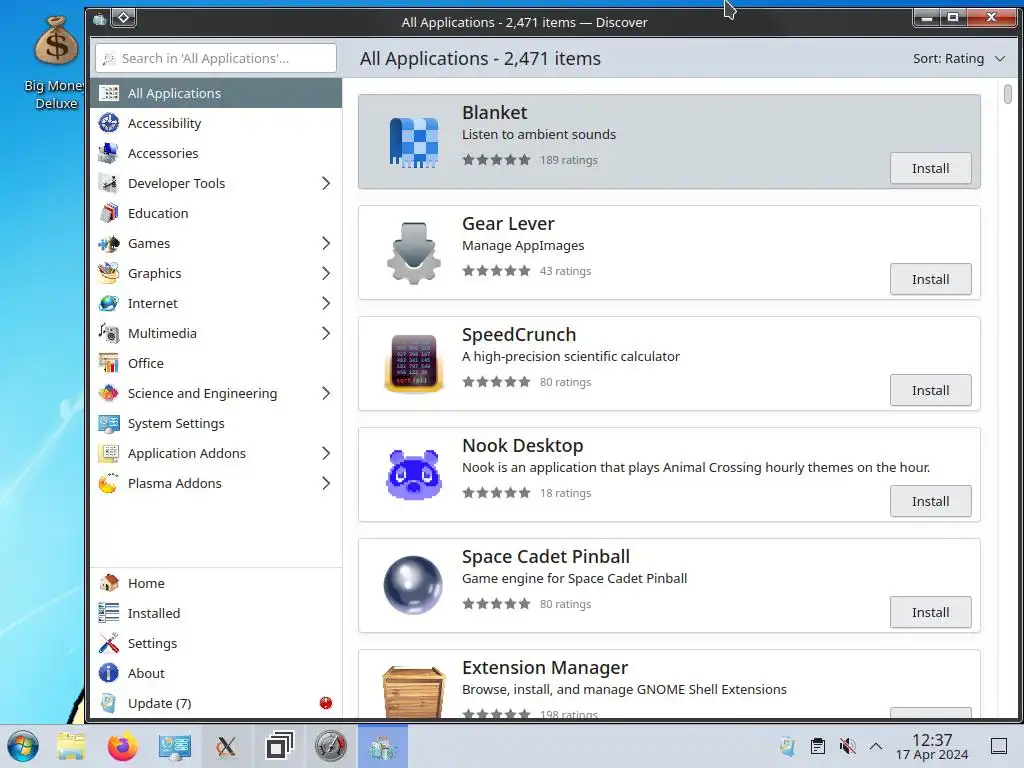Screen dimensions: 1024x768
Task: Click the application list scrollbar handle
Action: point(1008,93)
